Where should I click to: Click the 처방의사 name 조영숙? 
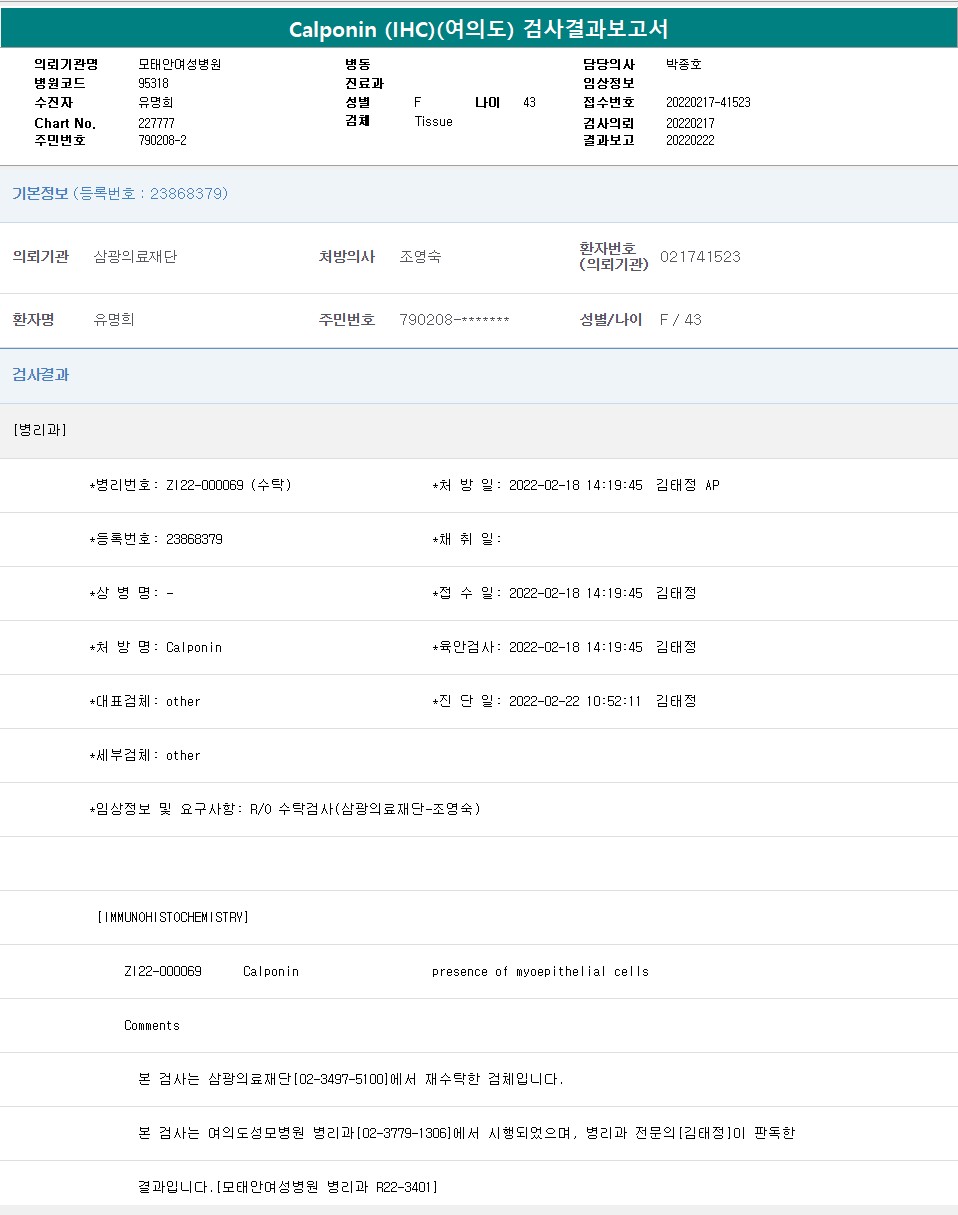420,257
